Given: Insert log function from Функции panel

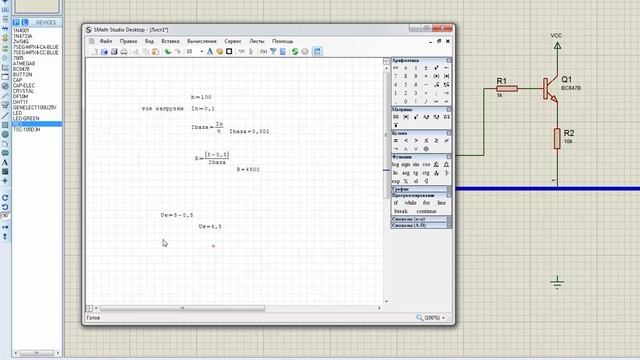Looking at the screenshot, I should (x=396, y=164).
